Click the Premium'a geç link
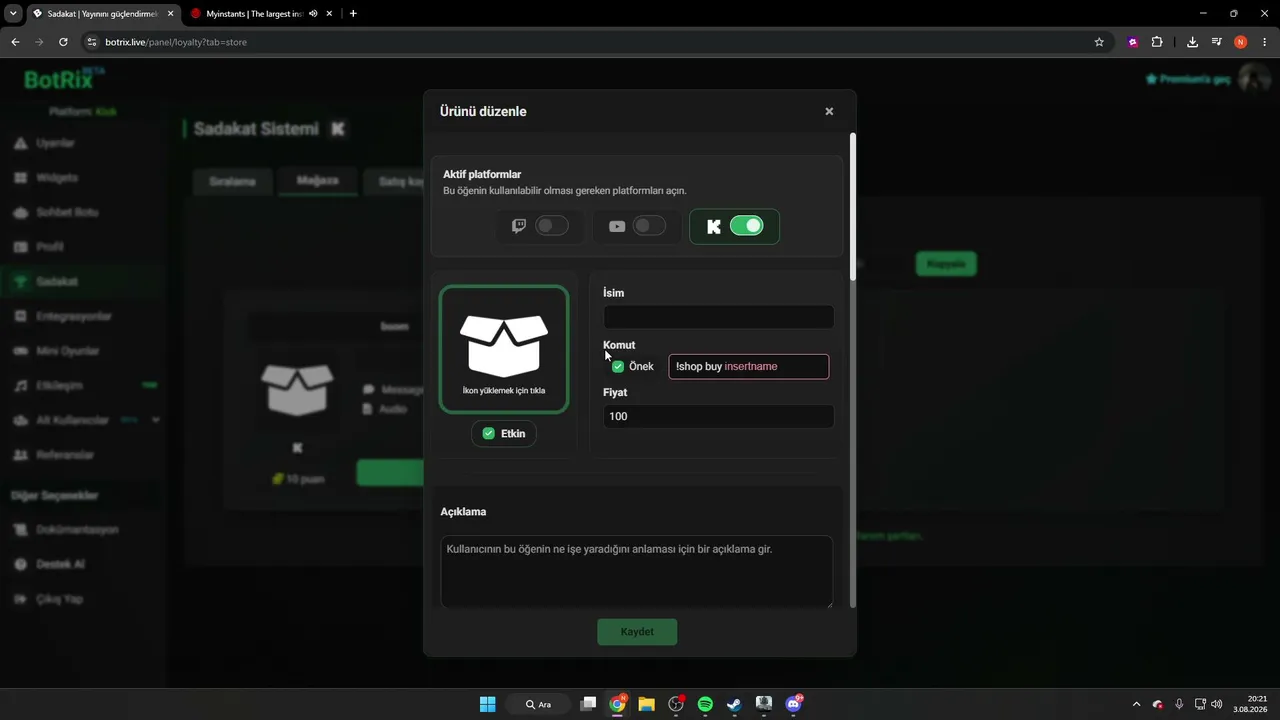The image size is (1280, 720). click(x=1188, y=79)
